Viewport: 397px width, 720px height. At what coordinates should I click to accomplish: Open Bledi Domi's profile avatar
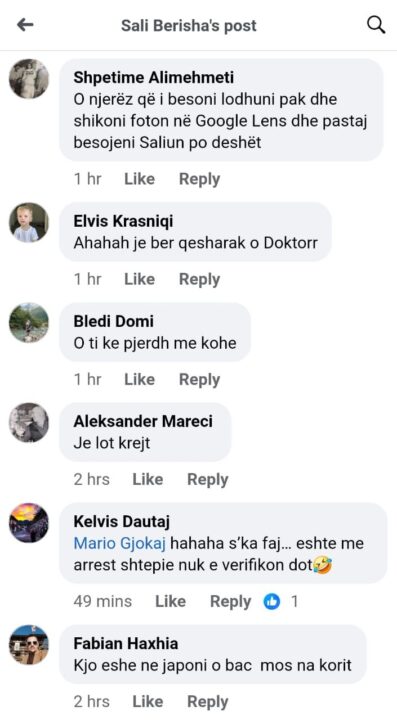(x=28, y=322)
